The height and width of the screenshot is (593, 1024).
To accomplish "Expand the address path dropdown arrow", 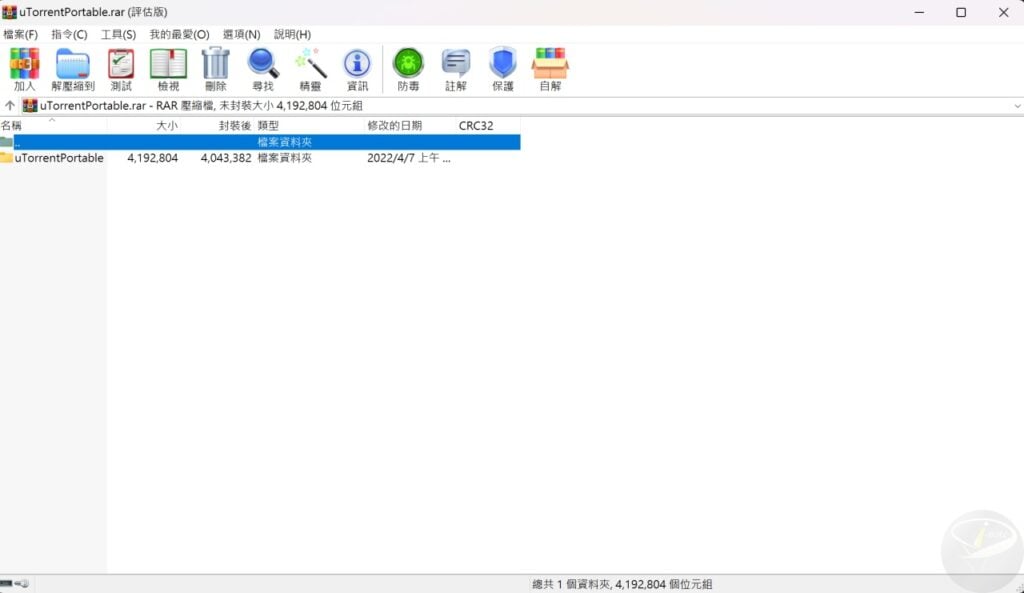I will coord(1016,105).
